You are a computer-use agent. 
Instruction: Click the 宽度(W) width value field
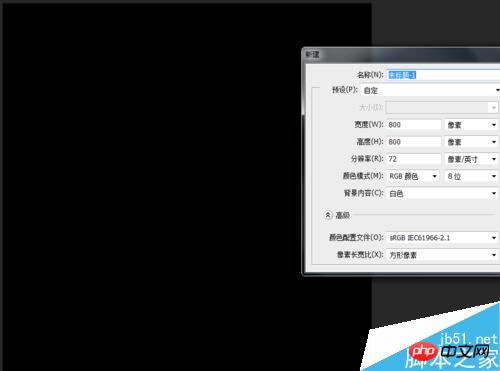414,125
